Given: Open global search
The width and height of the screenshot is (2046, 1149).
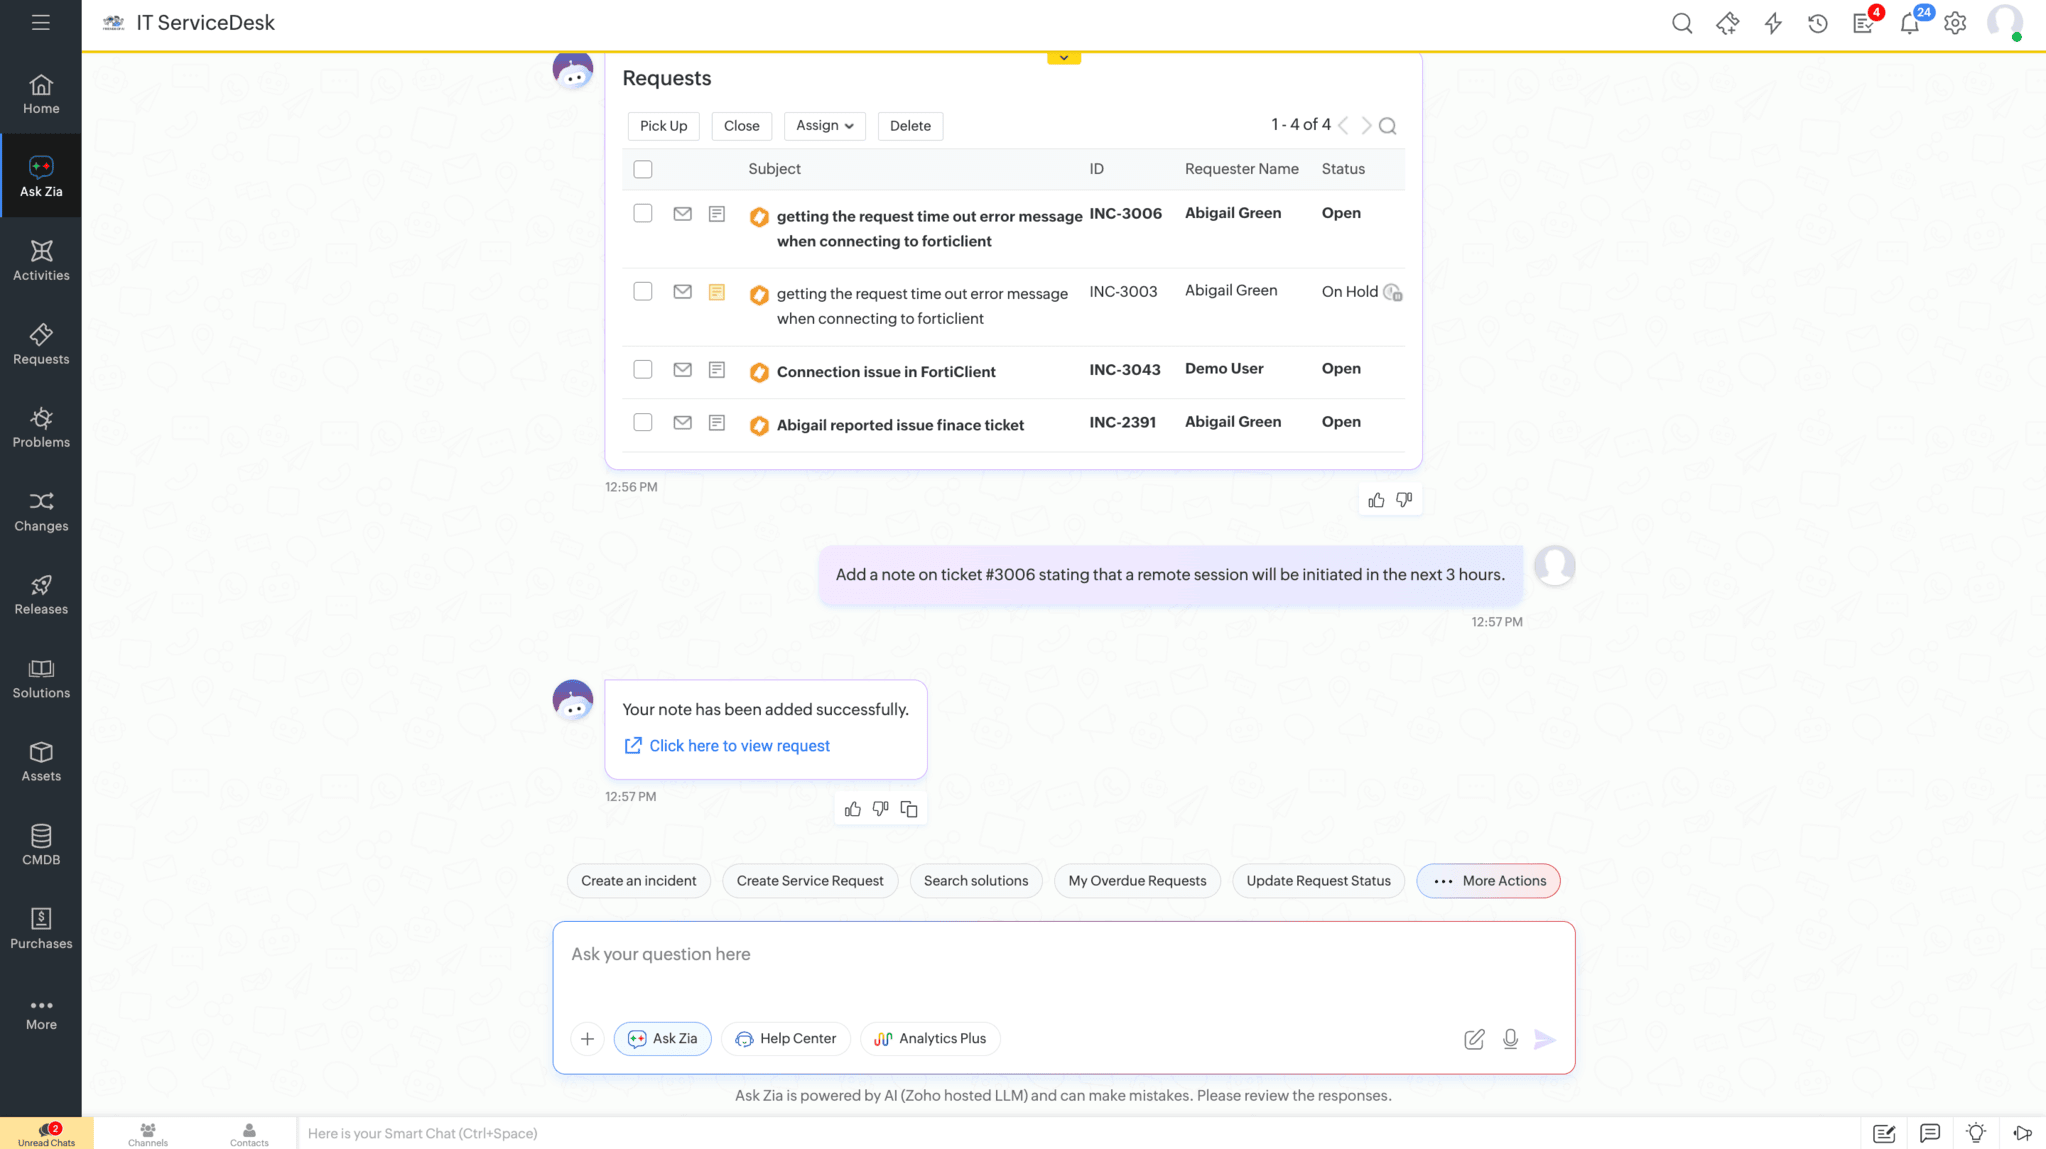Looking at the screenshot, I should coord(1682,22).
